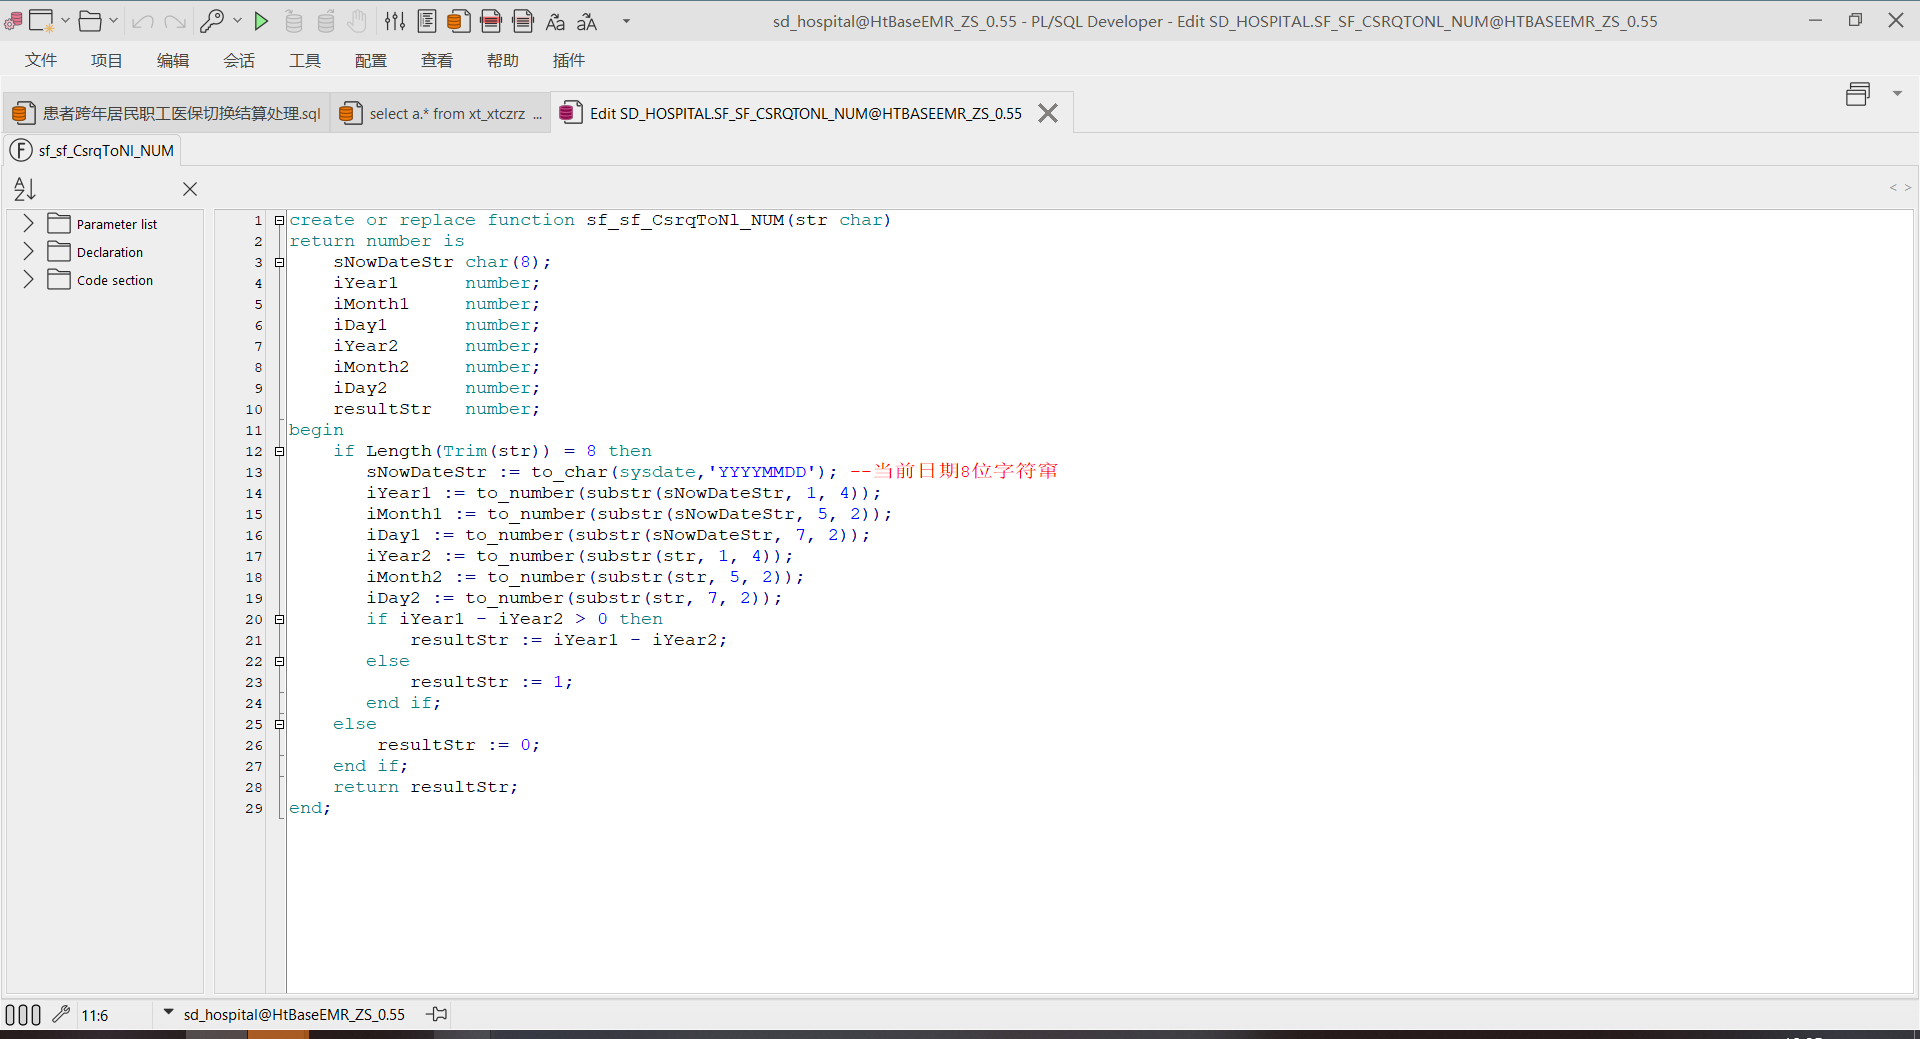The height and width of the screenshot is (1039, 1920).
Task: Click the 'begin' keyword in the editor
Action: pyautogui.click(x=316, y=430)
